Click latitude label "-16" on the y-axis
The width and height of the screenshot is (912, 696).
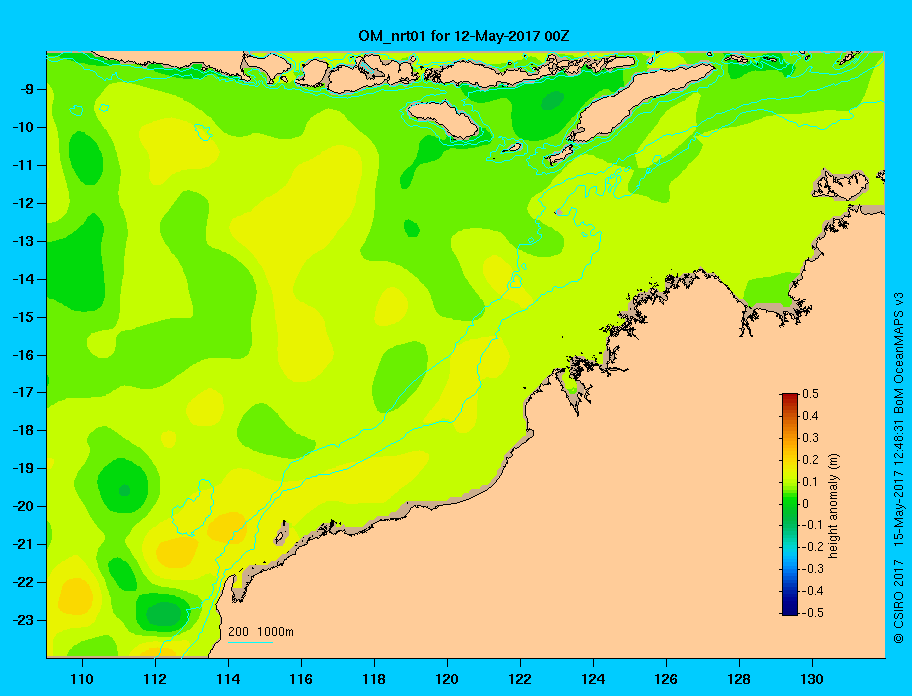point(22,355)
